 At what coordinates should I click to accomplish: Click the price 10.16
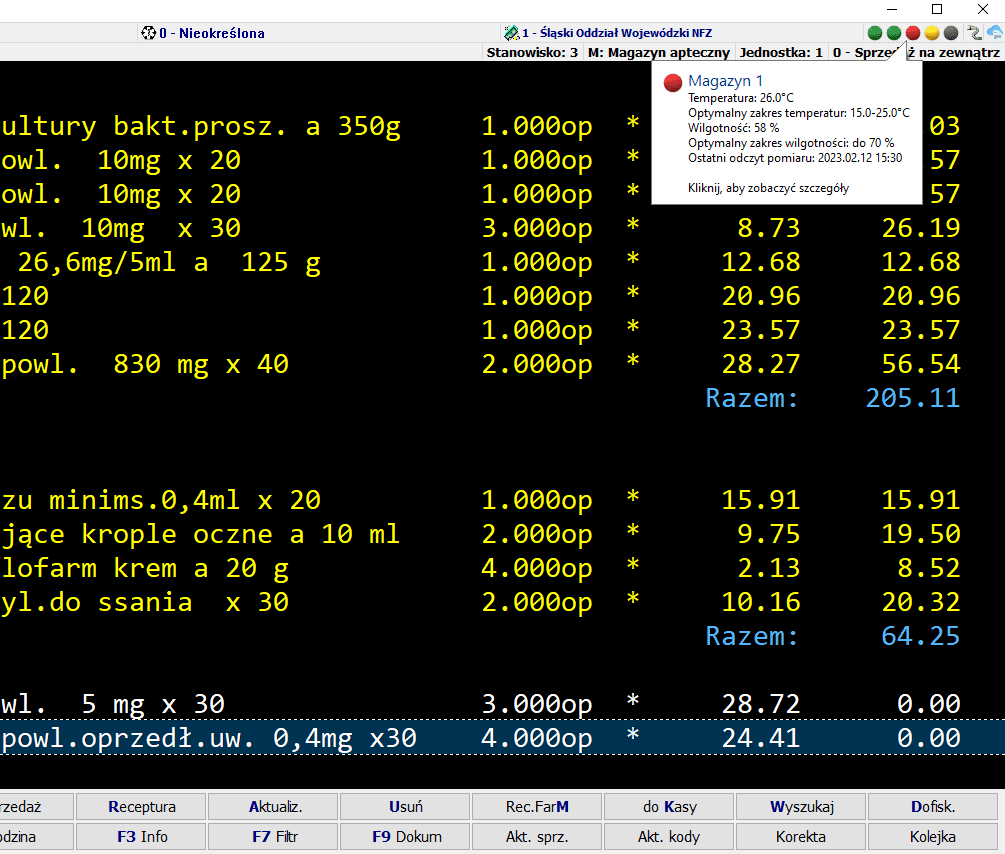tap(761, 601)
